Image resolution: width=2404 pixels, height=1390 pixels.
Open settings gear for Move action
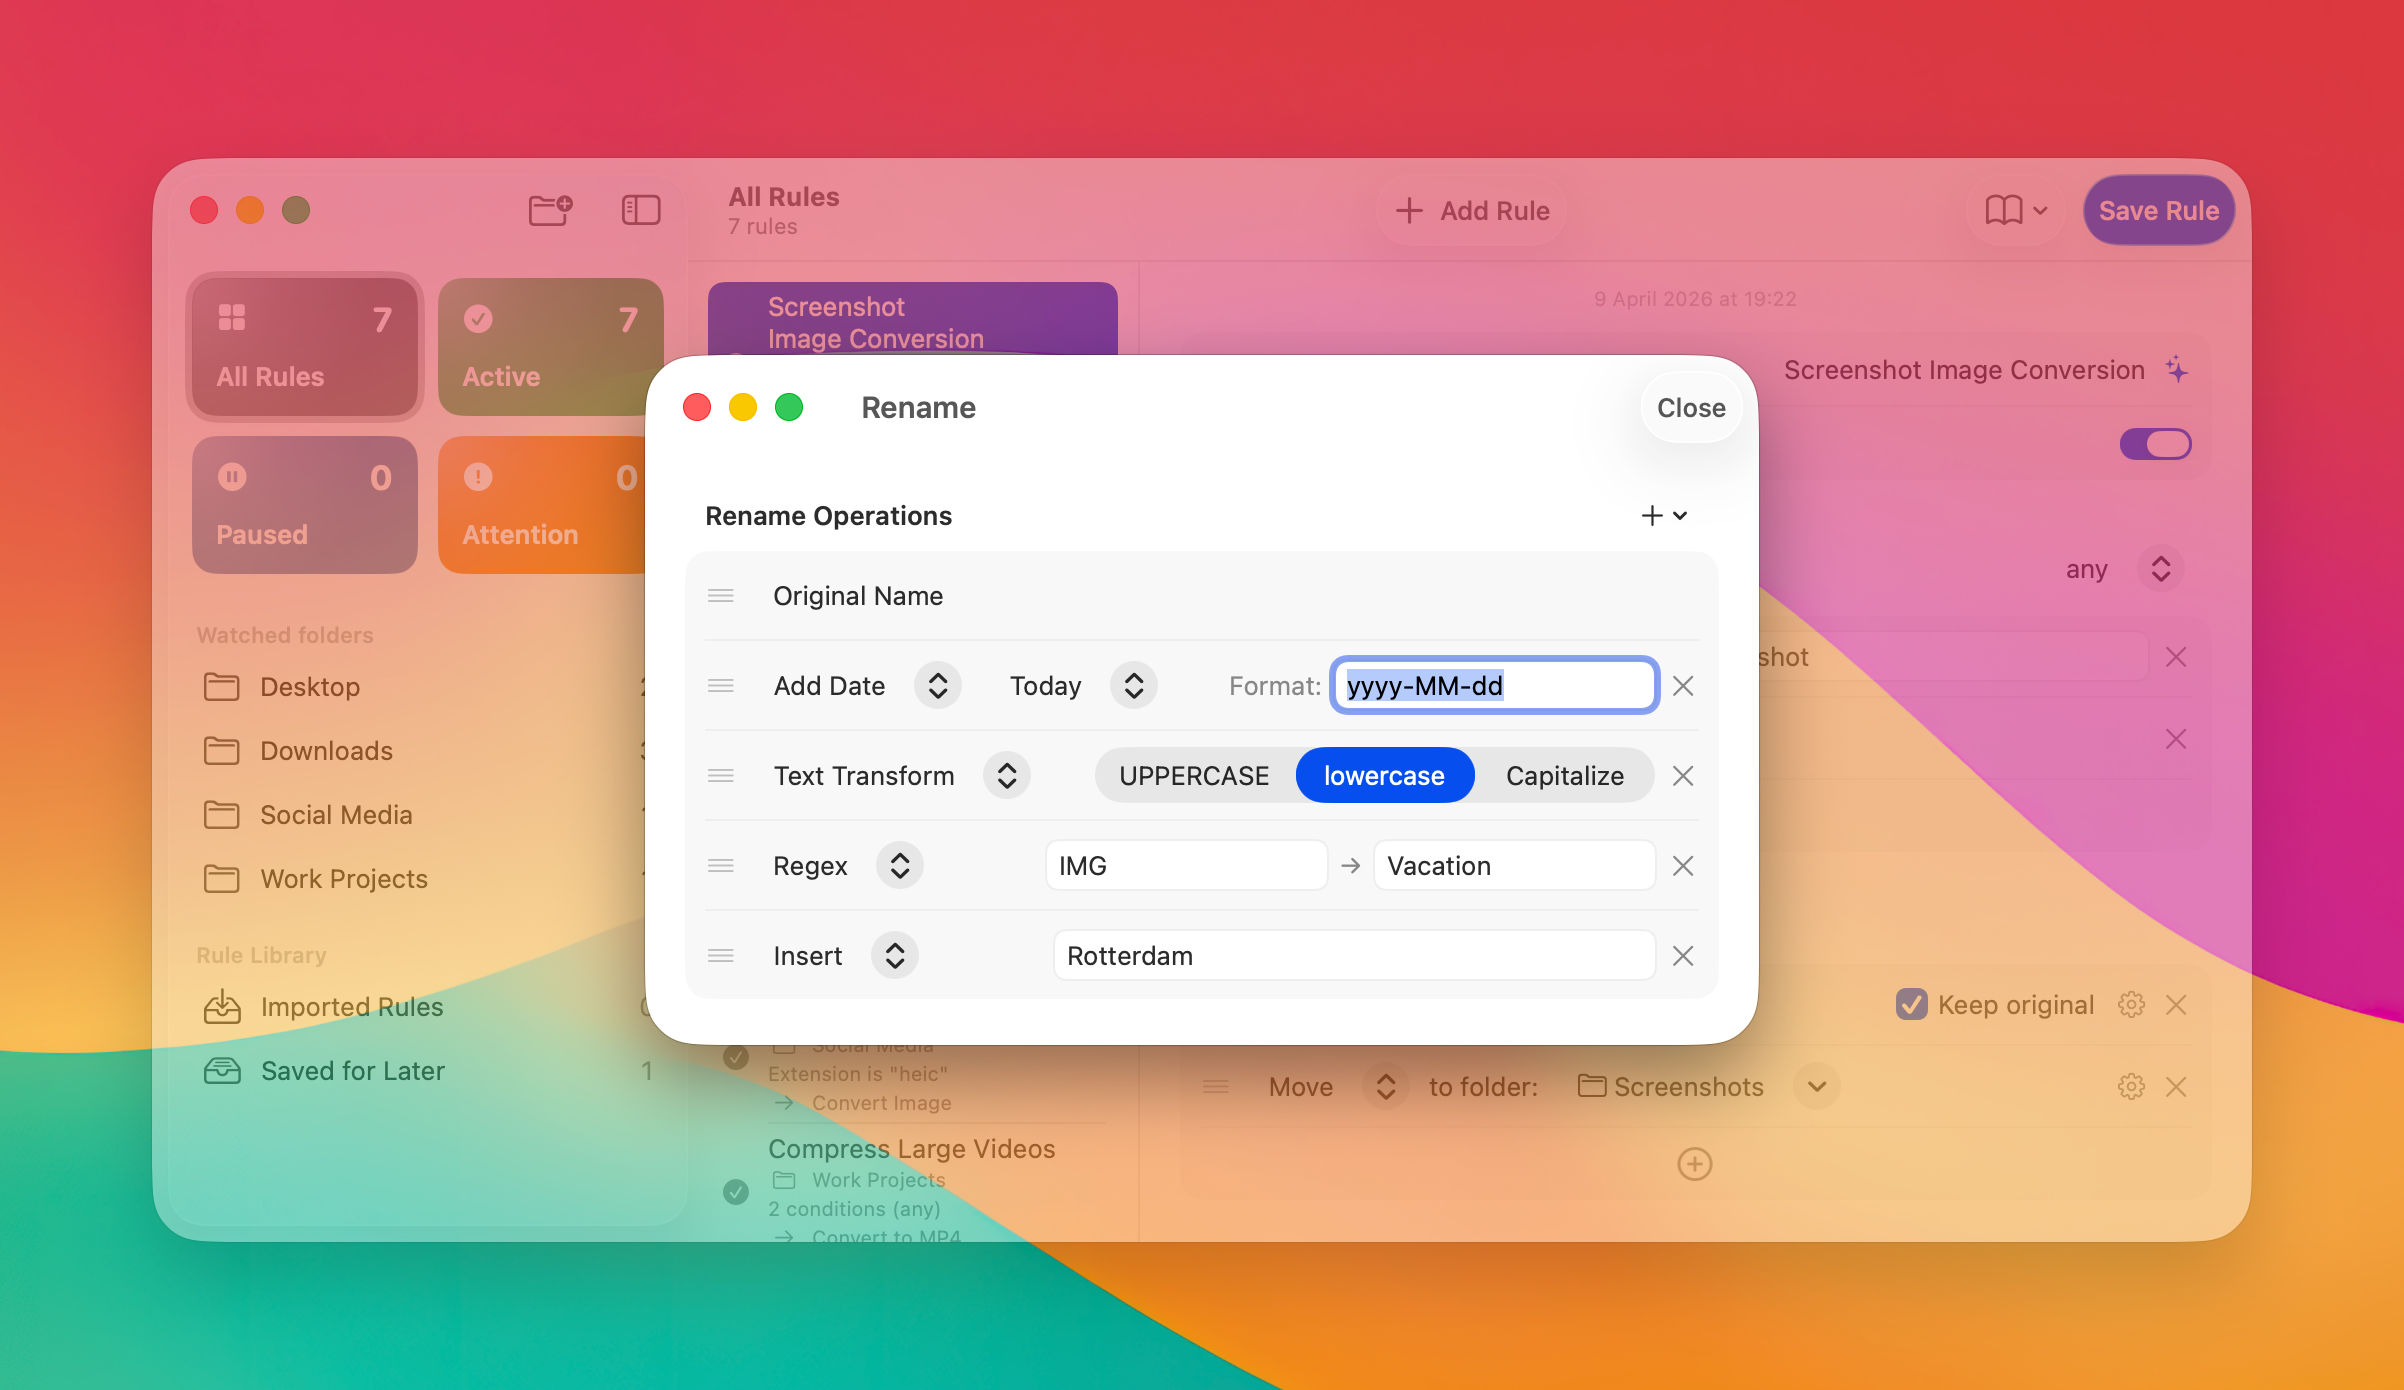2131,1087
